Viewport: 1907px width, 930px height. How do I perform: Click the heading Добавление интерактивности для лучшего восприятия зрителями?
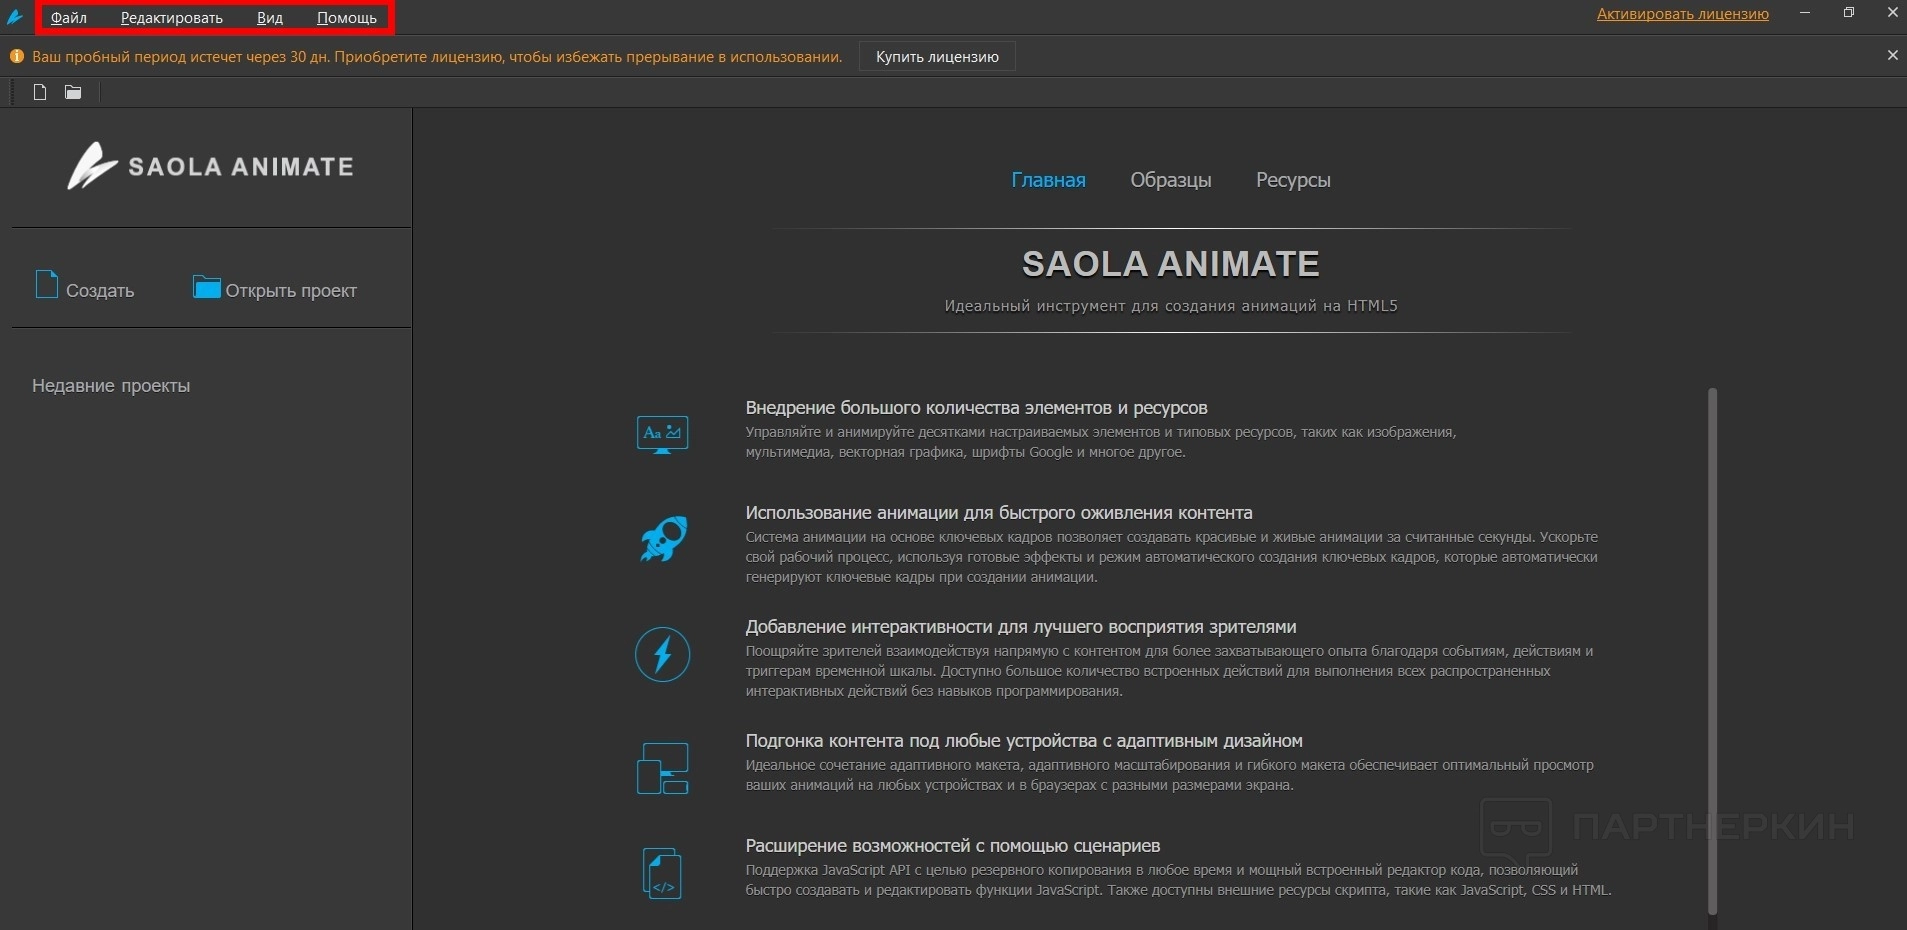point(1021,627)
